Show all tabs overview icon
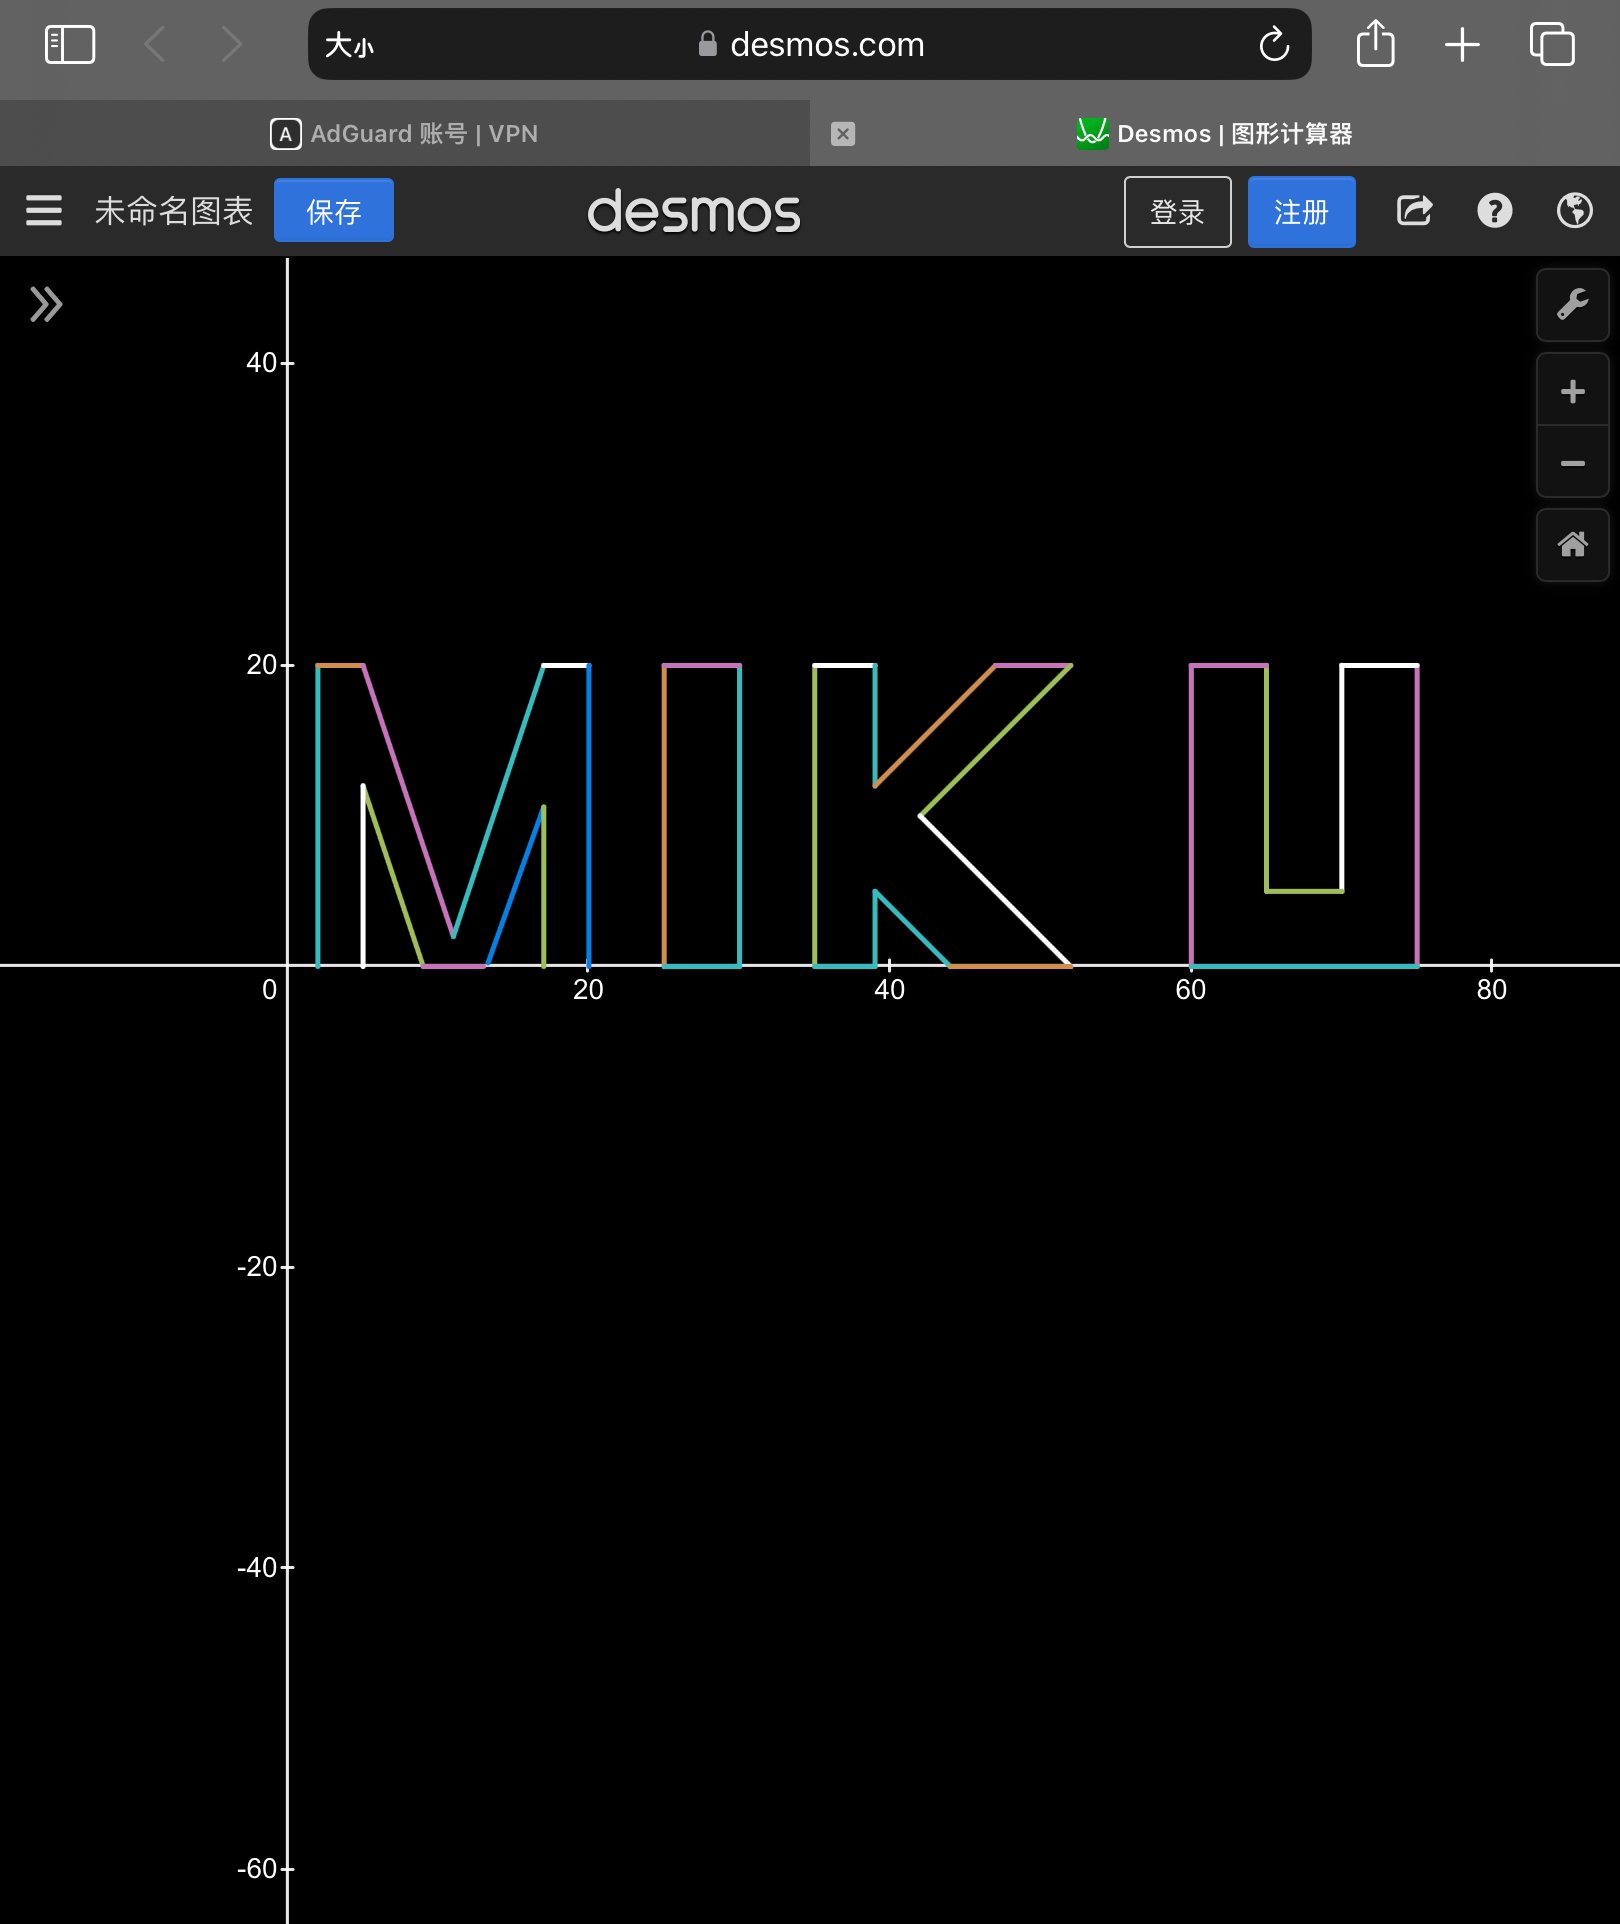 (x=1552, y=44)
